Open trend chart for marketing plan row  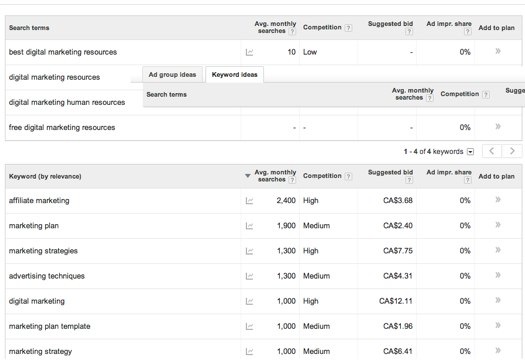(249, 226)
